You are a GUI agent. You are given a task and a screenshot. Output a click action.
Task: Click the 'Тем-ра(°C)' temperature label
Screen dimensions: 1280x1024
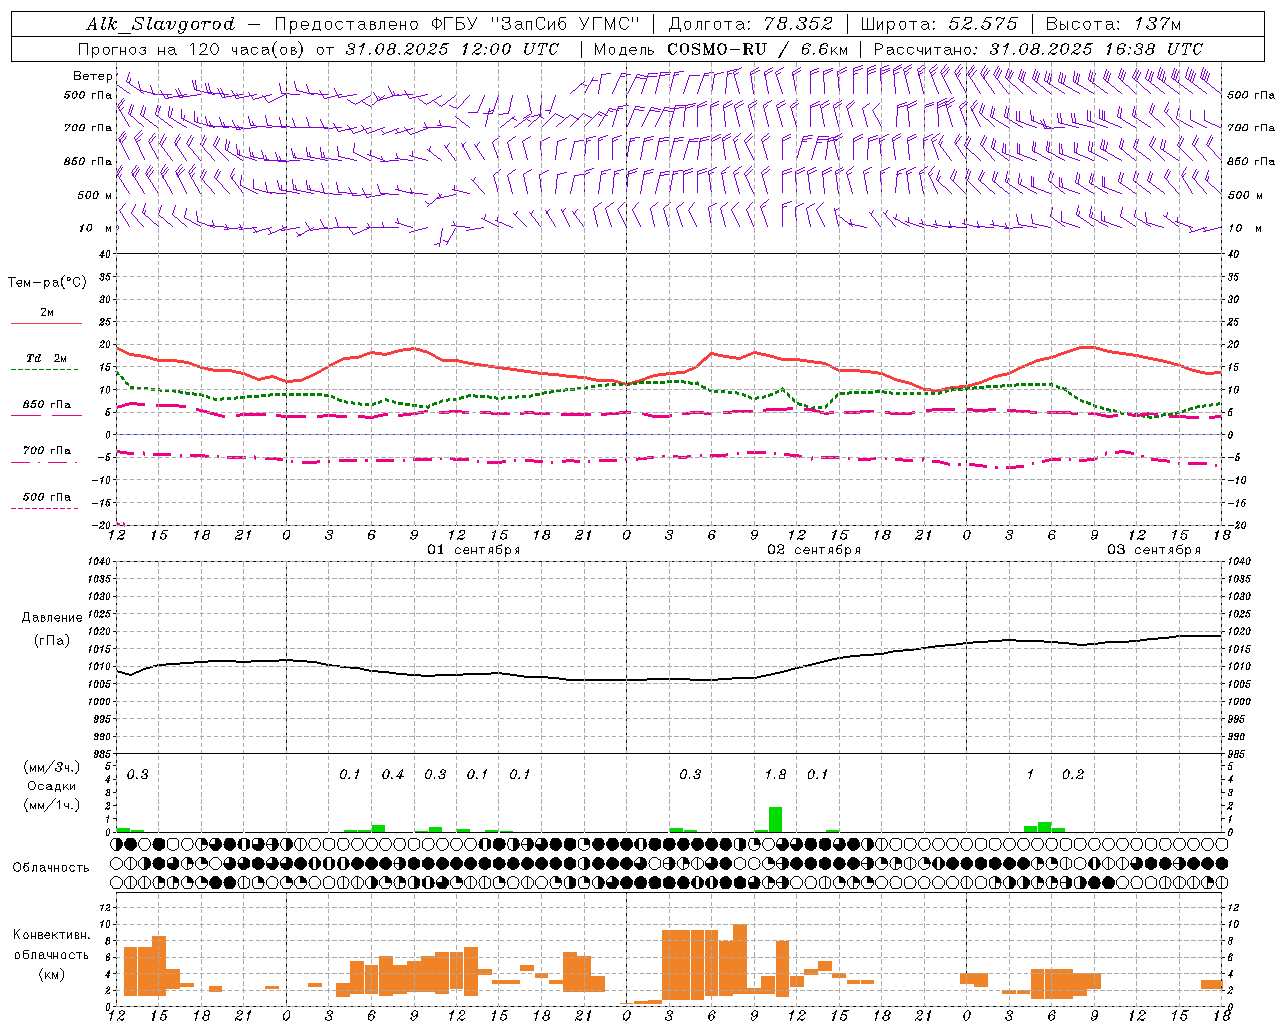pos(47,282)
